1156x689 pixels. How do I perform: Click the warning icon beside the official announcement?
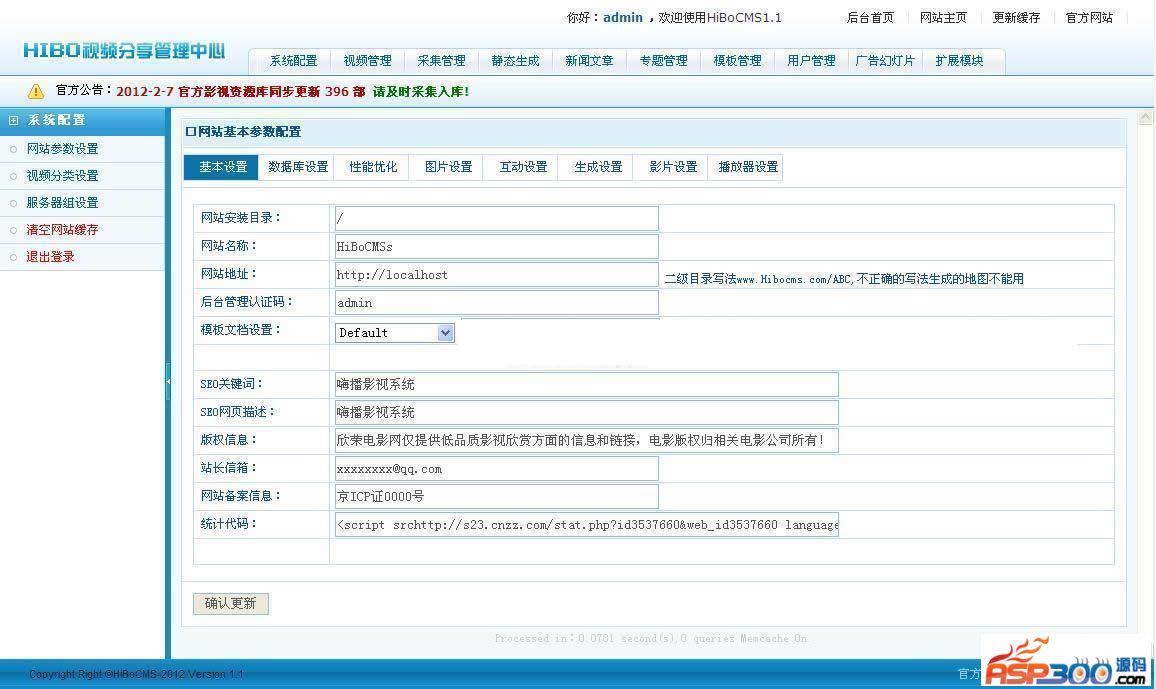tap(36, 91)
